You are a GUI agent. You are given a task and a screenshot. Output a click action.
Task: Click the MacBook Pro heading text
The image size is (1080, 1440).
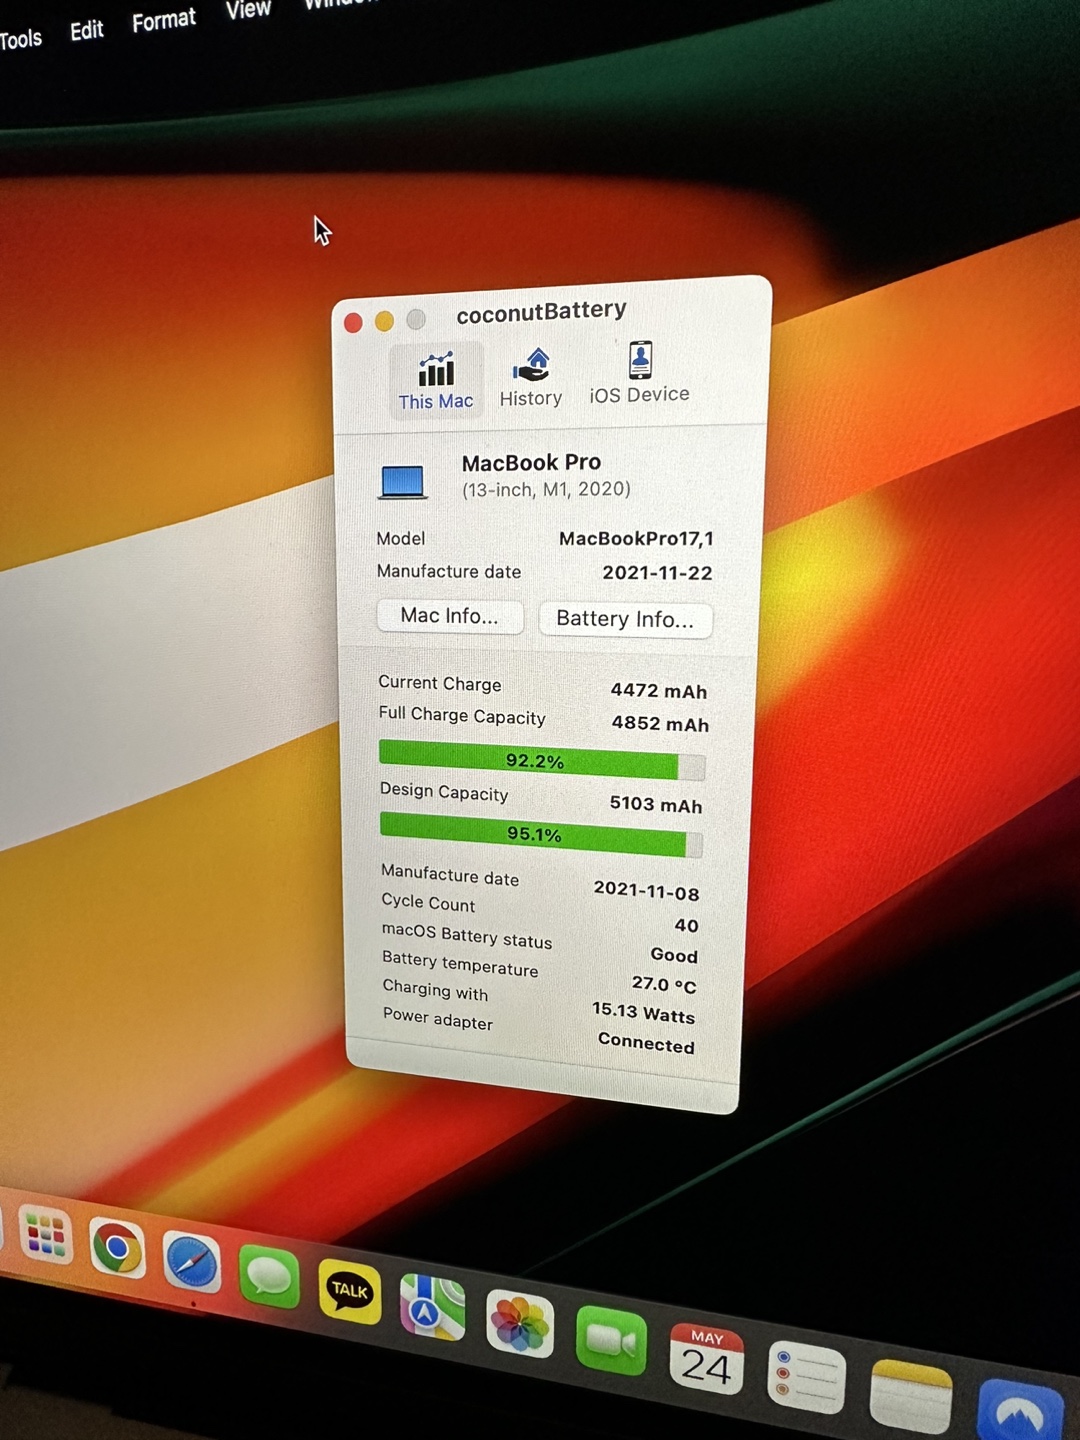[531, 463]
